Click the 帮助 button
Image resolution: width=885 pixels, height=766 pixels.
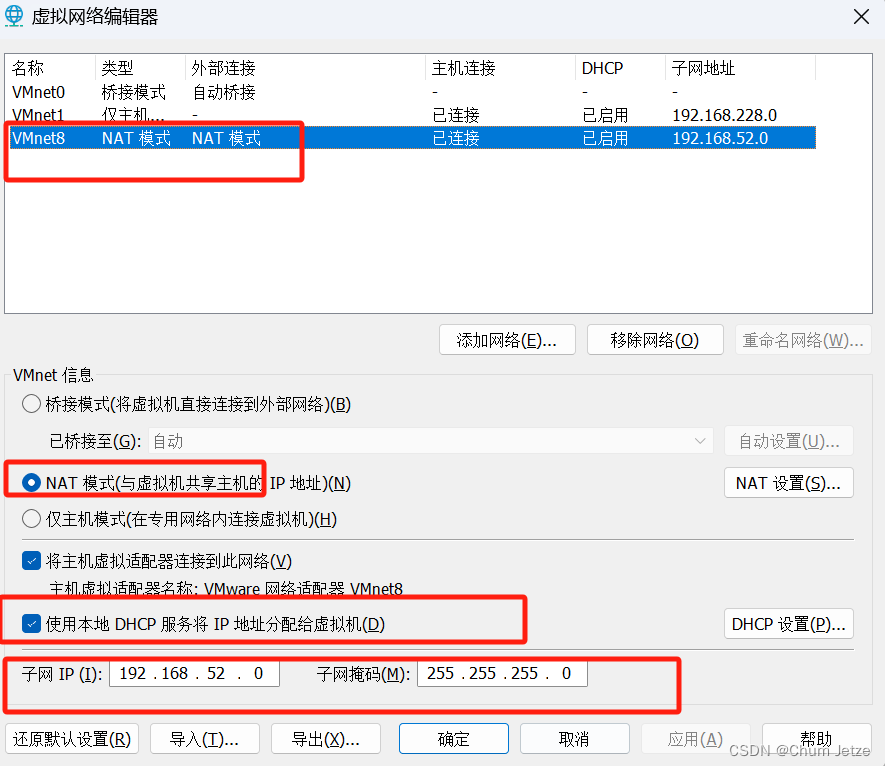816,739
